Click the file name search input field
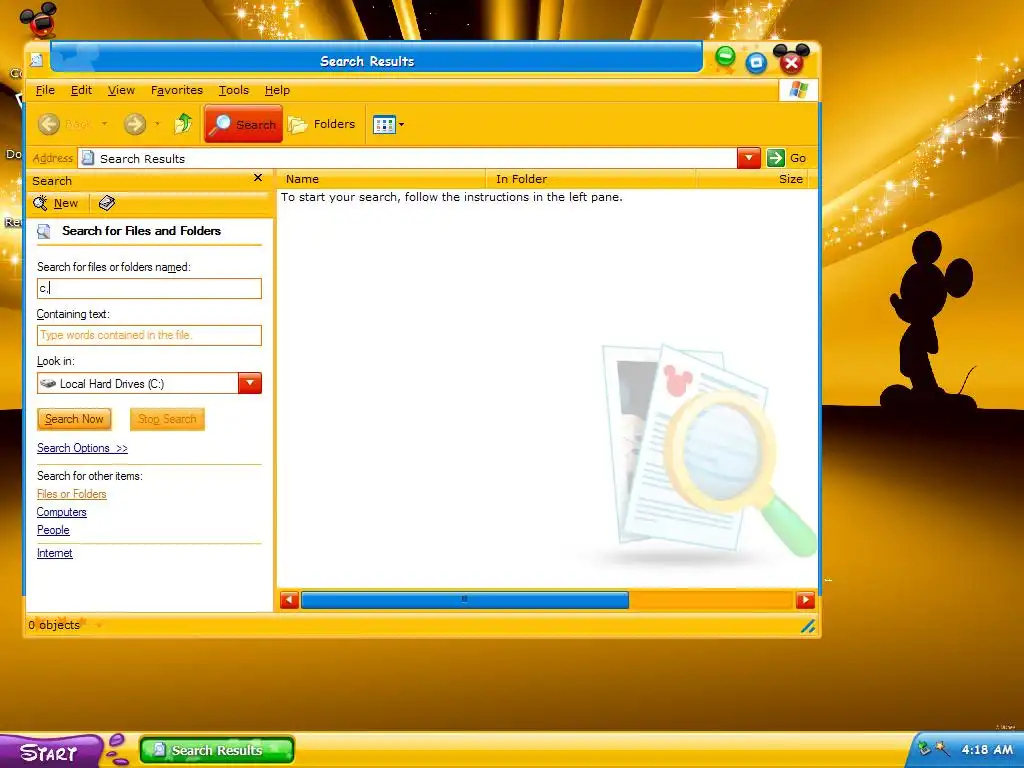 (x=150, y=289)
